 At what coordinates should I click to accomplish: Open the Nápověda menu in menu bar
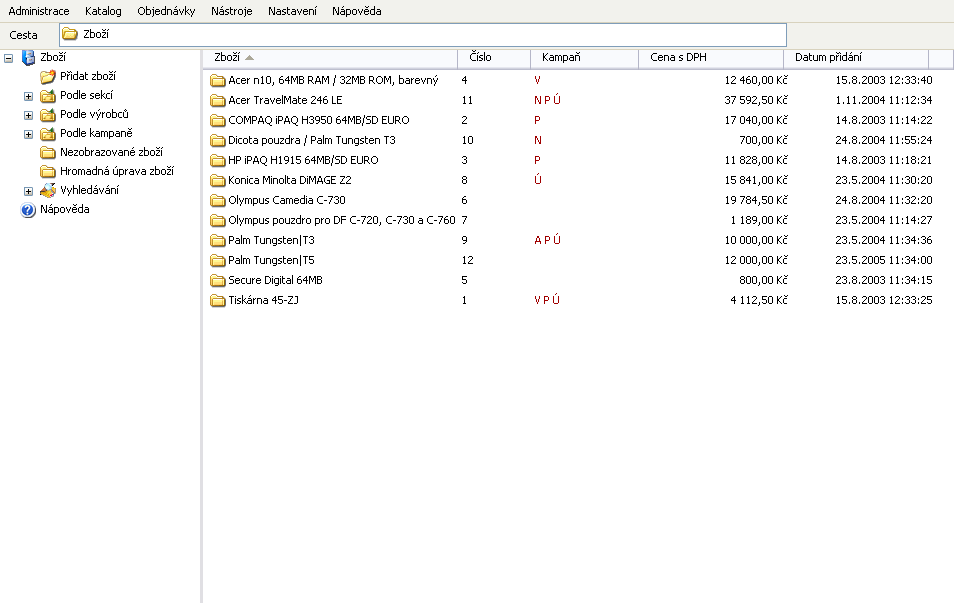[357, 11]
